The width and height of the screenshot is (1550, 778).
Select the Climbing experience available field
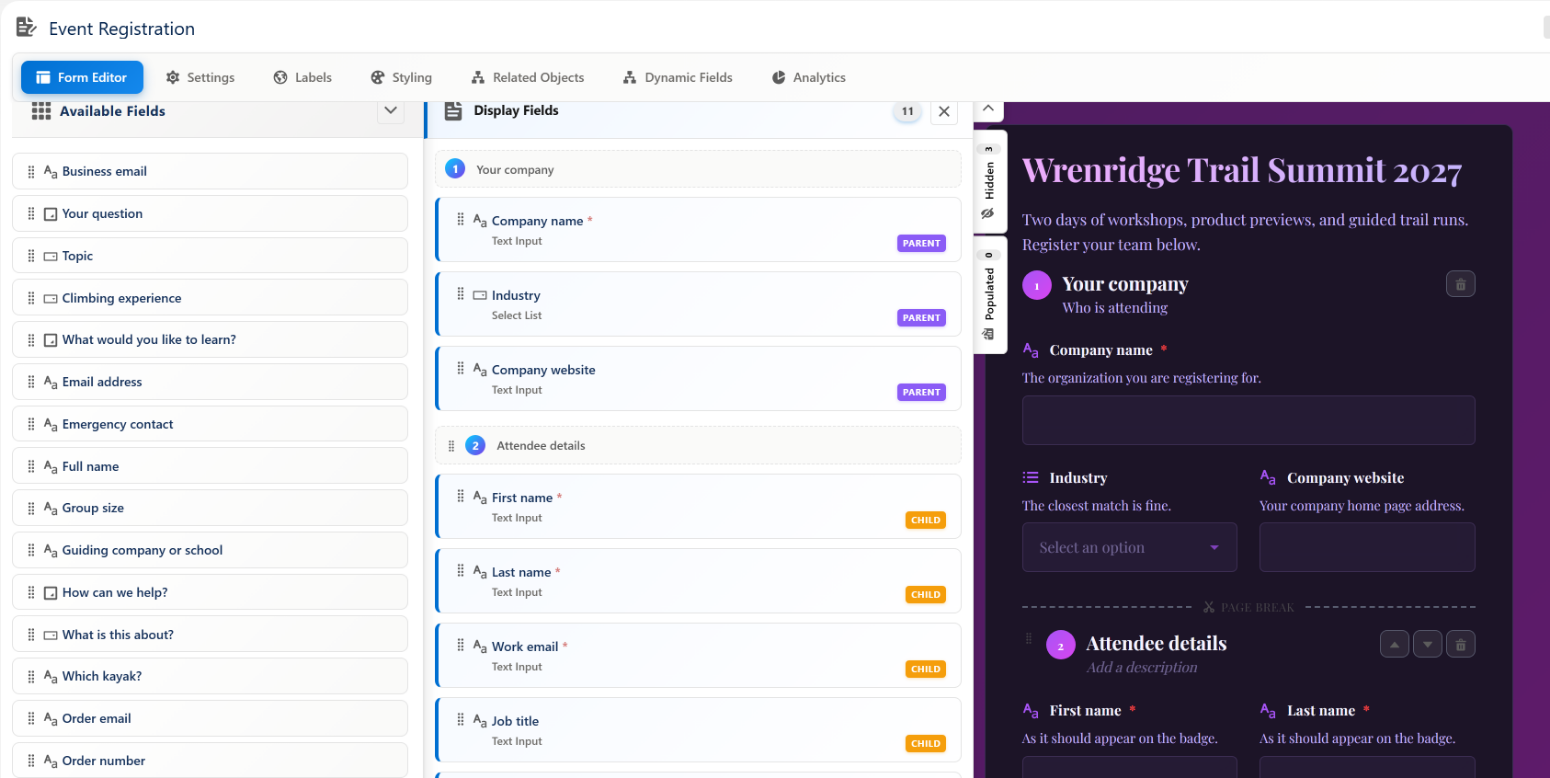pyautogui.click(x=210, y=297)
